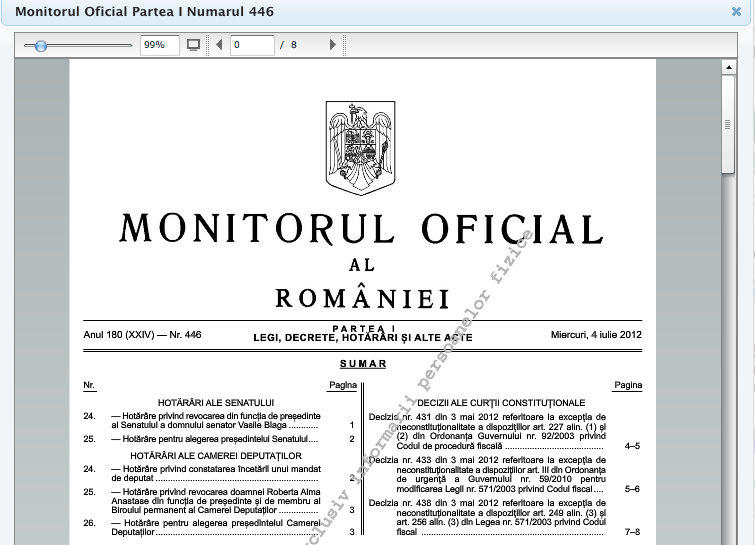The width and height of the screenshot is (755, 545).
Task: Click the 99% zoom percentage field
Action: click(160, 45)
